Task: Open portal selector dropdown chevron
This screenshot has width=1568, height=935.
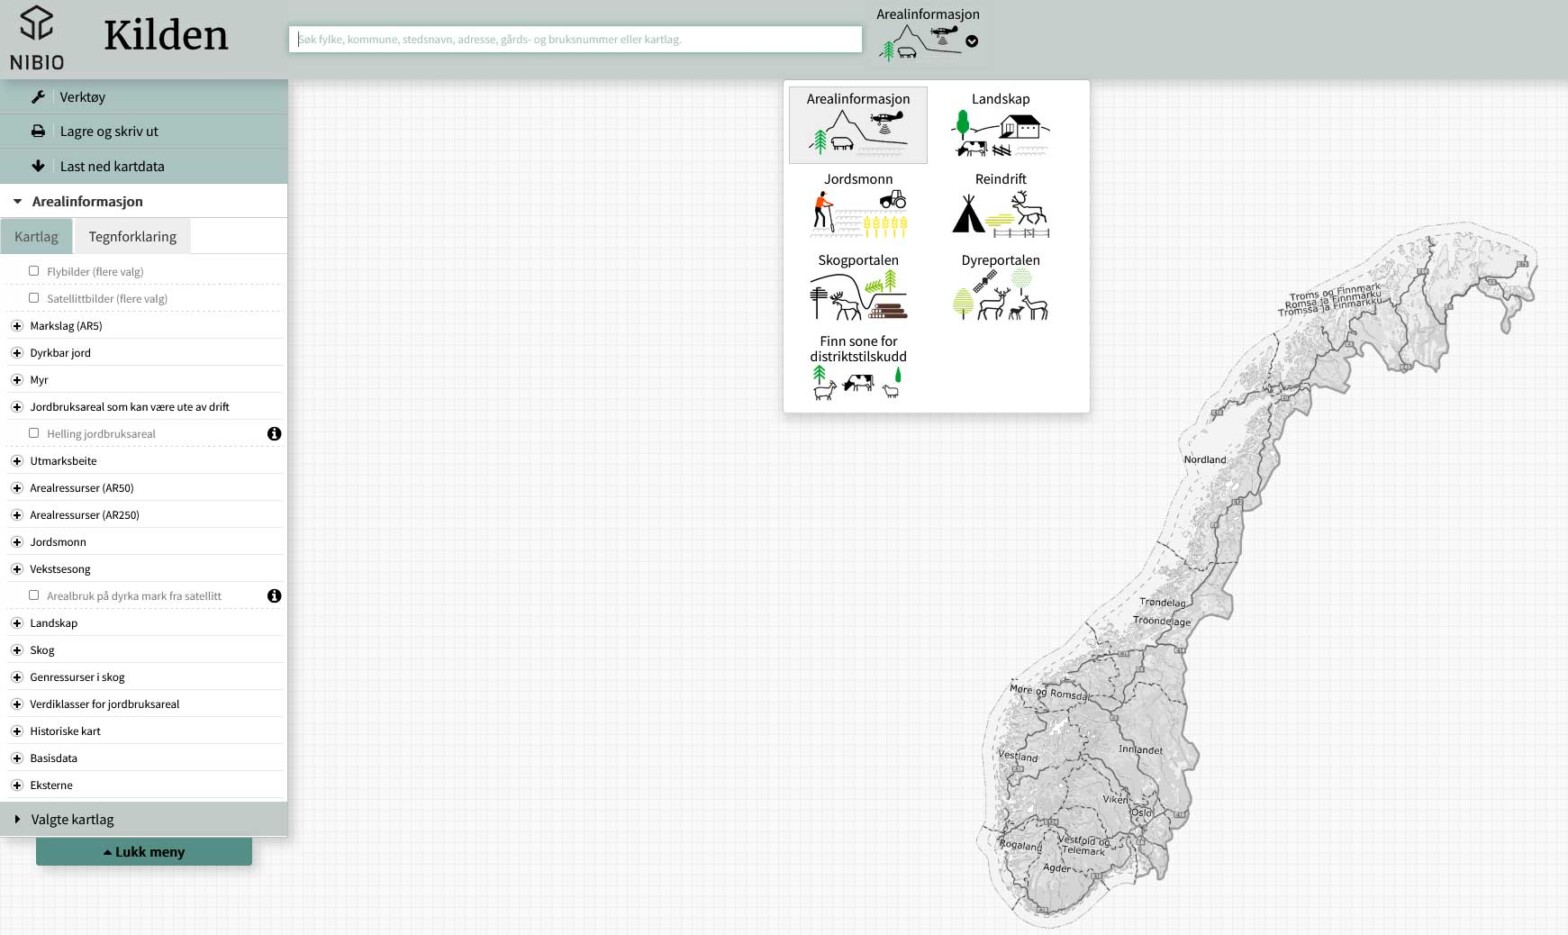Action: (x=972, y=42)
